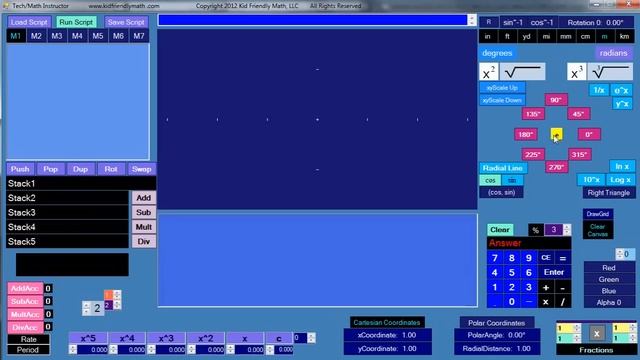Click the gray x button in Fractions
The height and width of the screenshot is (360, 640).
(596, 333)
